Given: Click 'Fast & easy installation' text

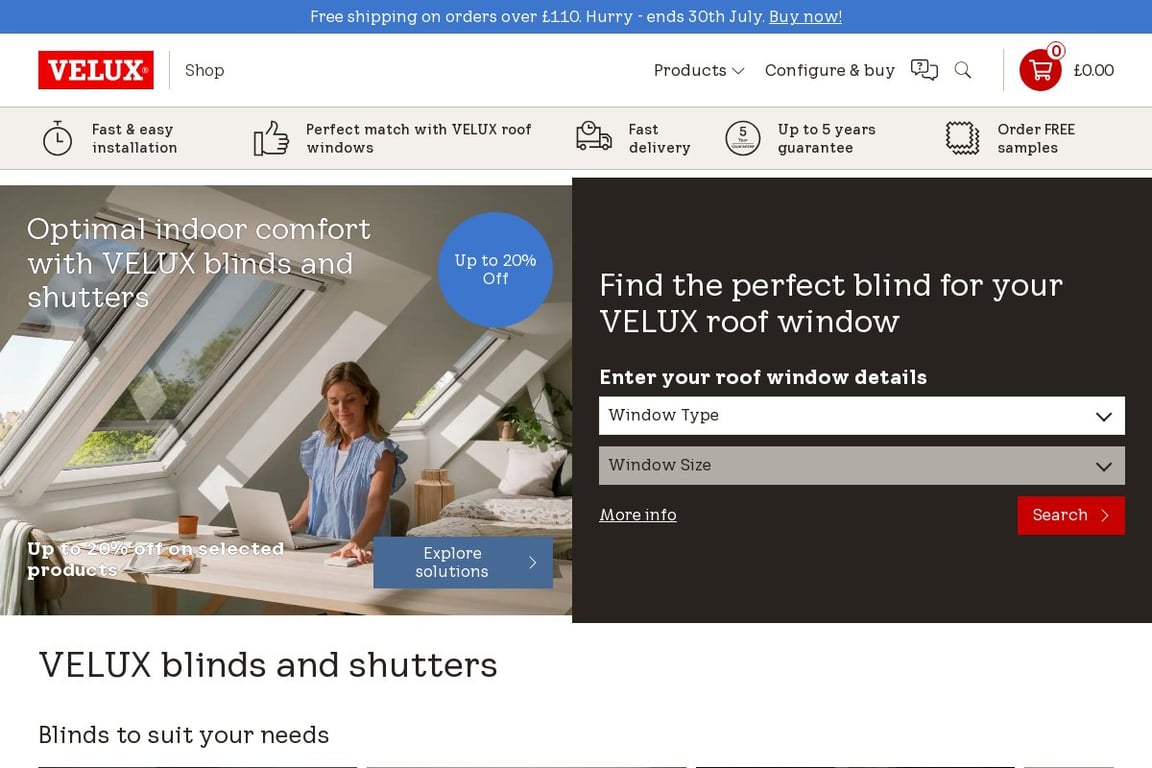Looking at the screenshot, I should (x=134, y=138).
